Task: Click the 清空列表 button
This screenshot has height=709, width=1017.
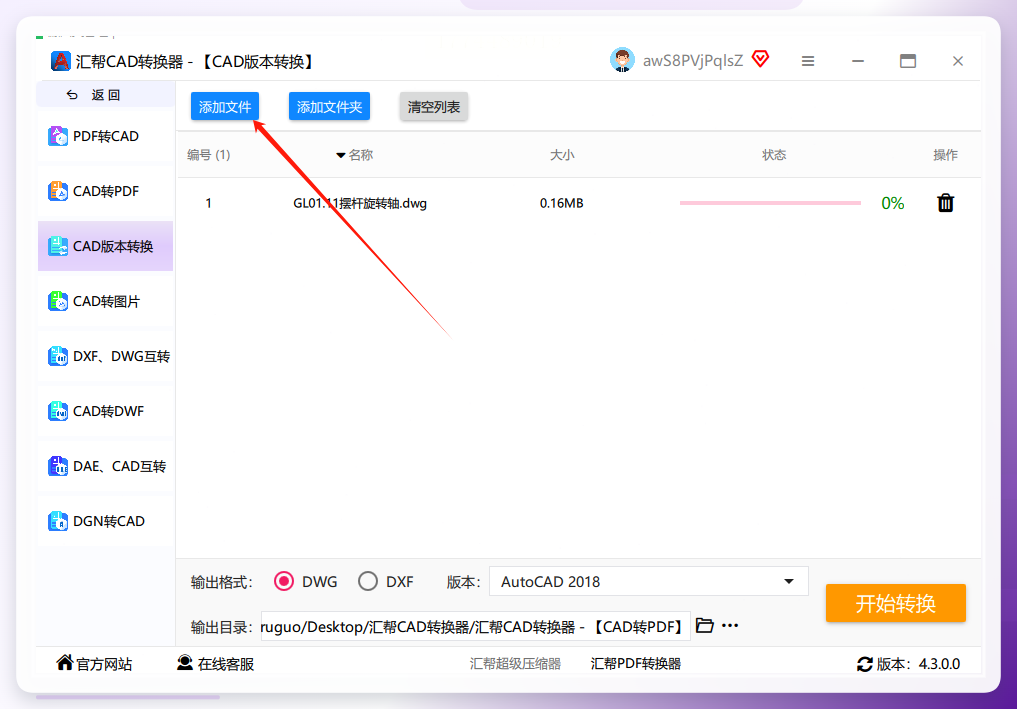Action: (434, 106)
